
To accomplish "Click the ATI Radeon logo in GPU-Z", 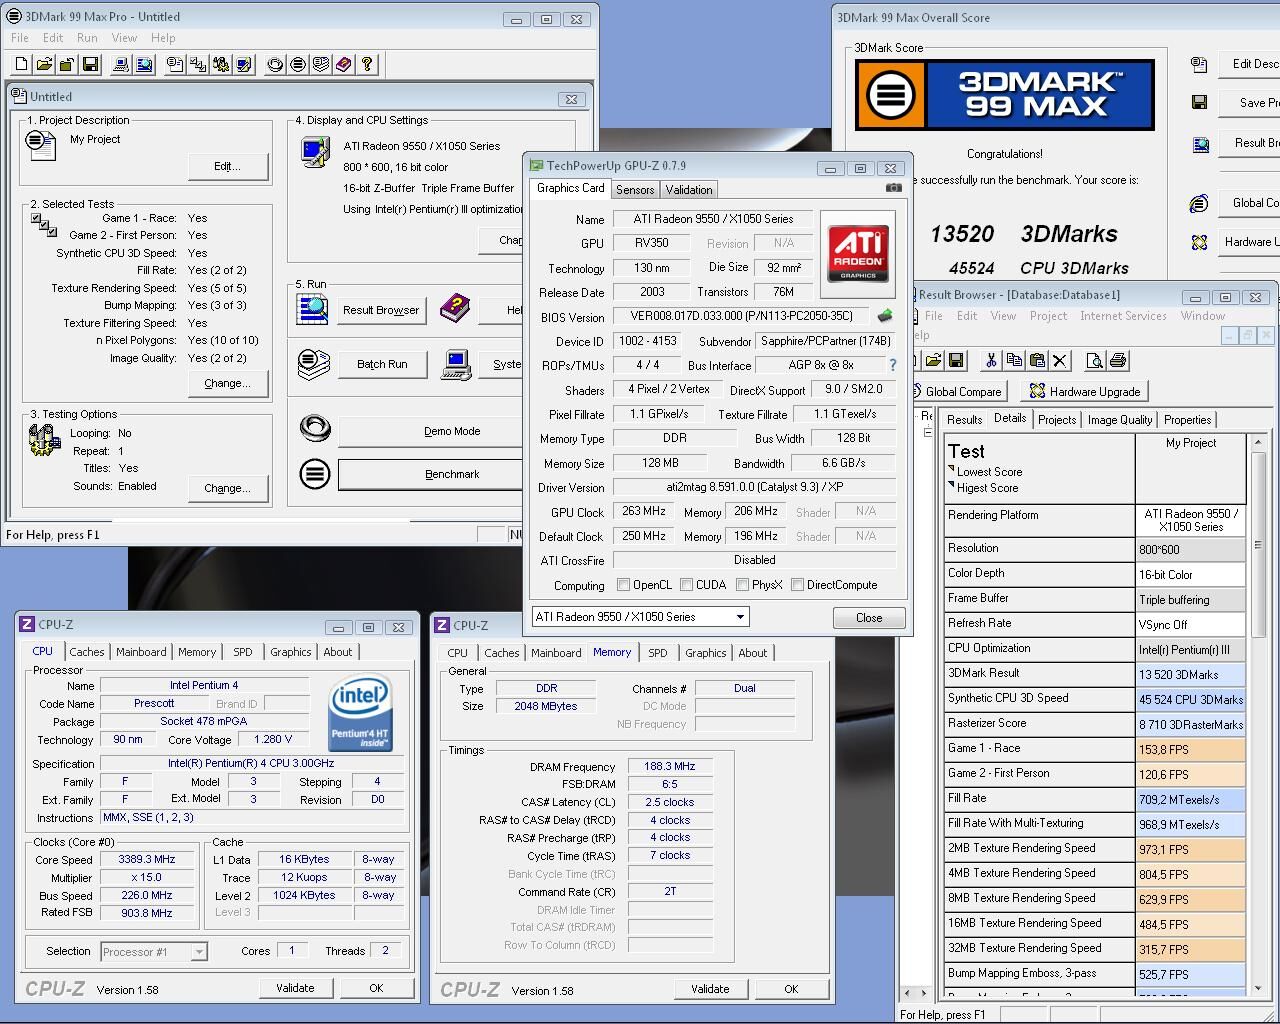I will click(858, 254).
